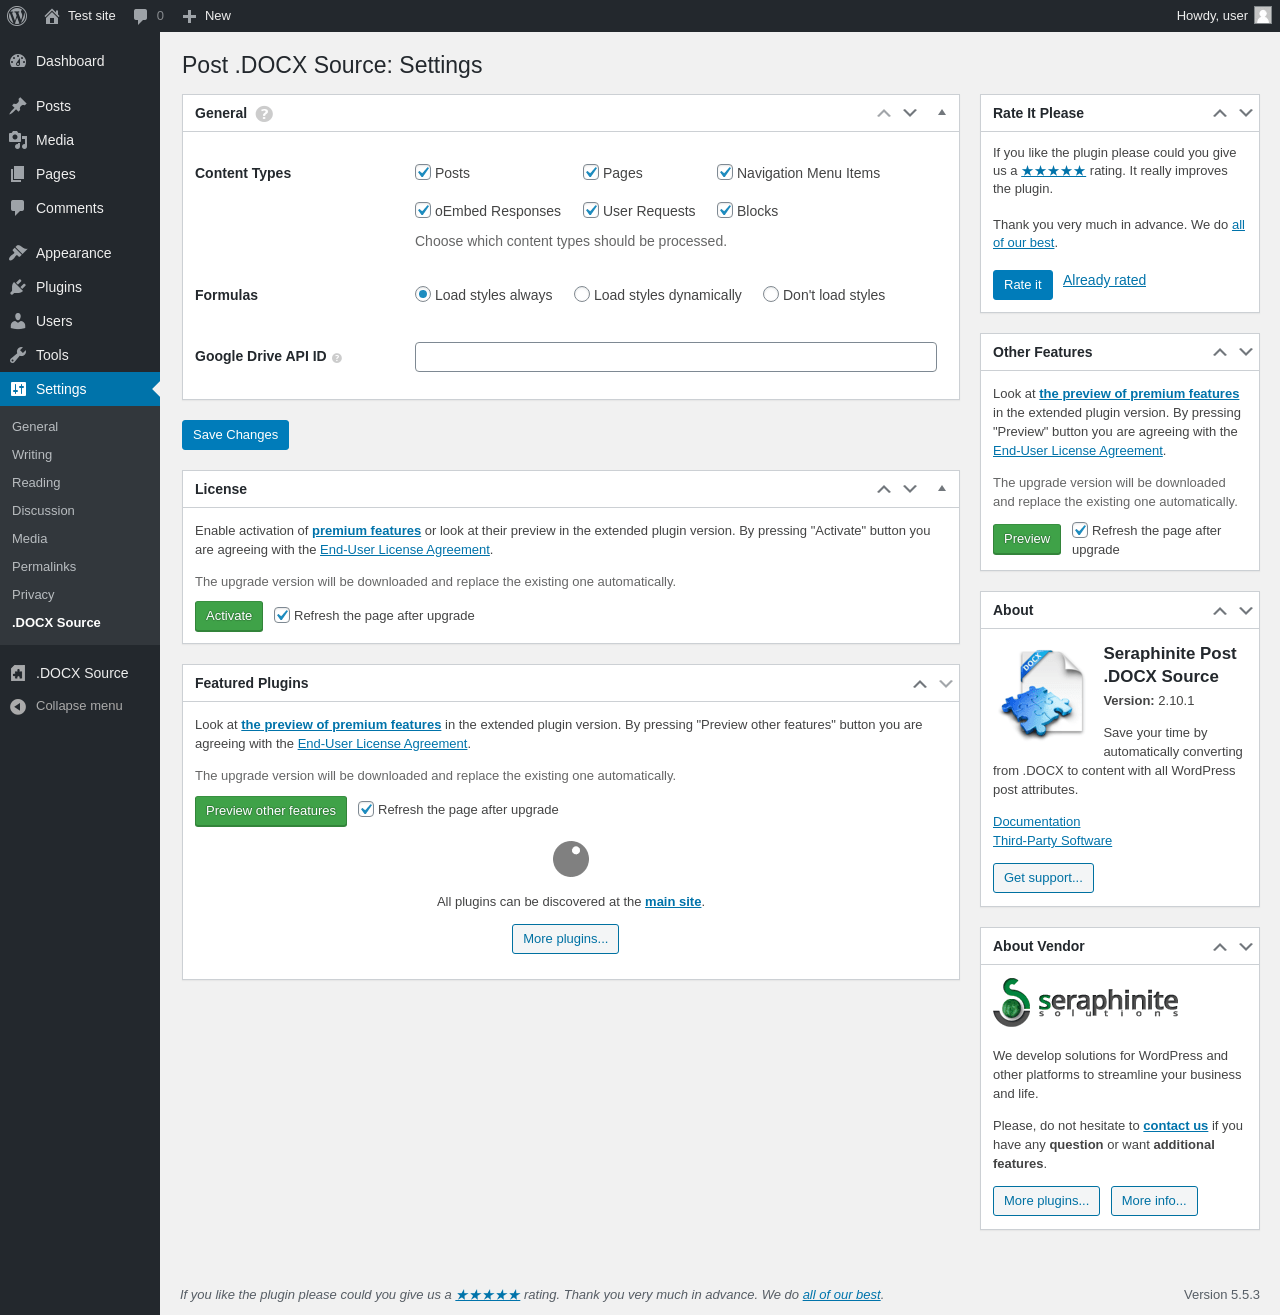This screenshot has width=1280, height=1315.
Task: Move Rate It Please panel down
Action: point(1246,113)
